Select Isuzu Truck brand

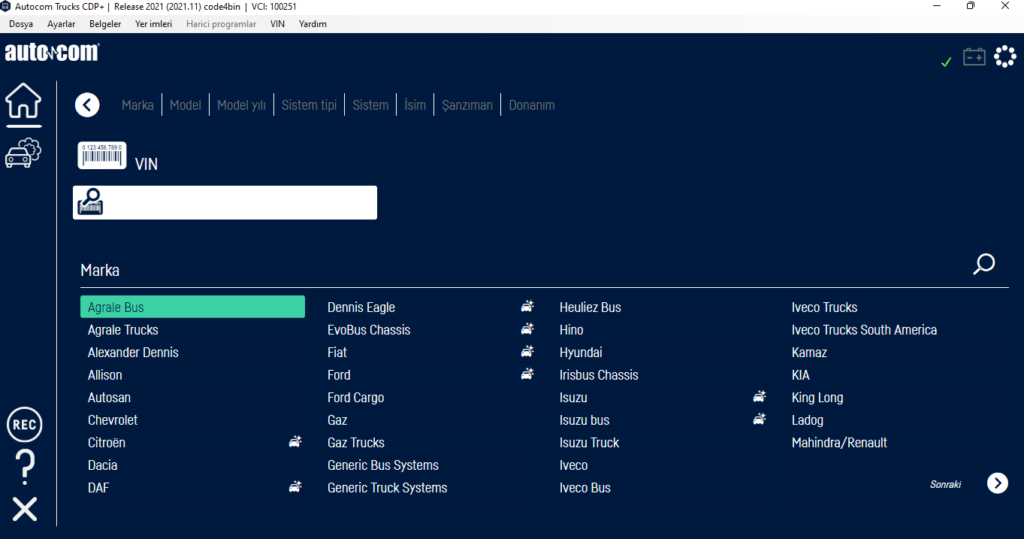[589, 442]
